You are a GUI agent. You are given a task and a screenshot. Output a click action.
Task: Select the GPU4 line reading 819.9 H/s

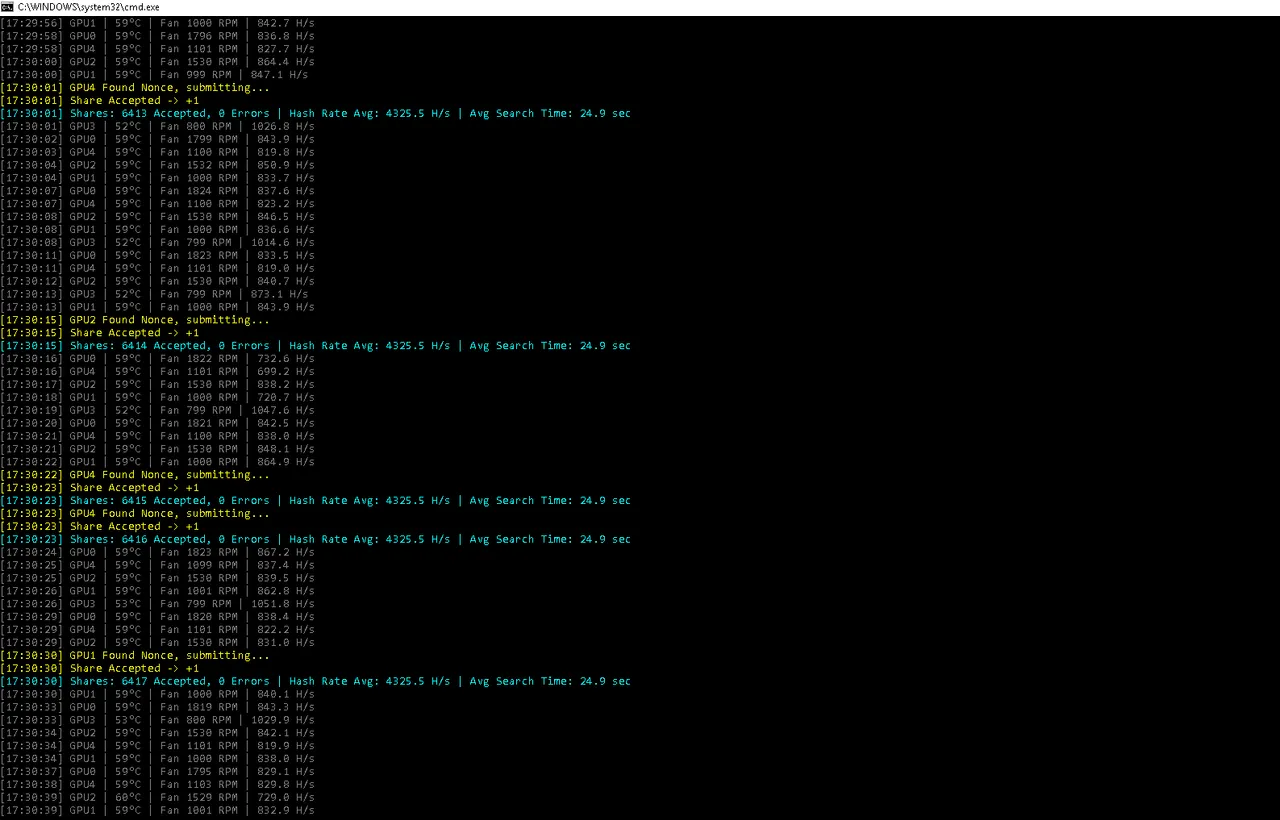(157, 746)
